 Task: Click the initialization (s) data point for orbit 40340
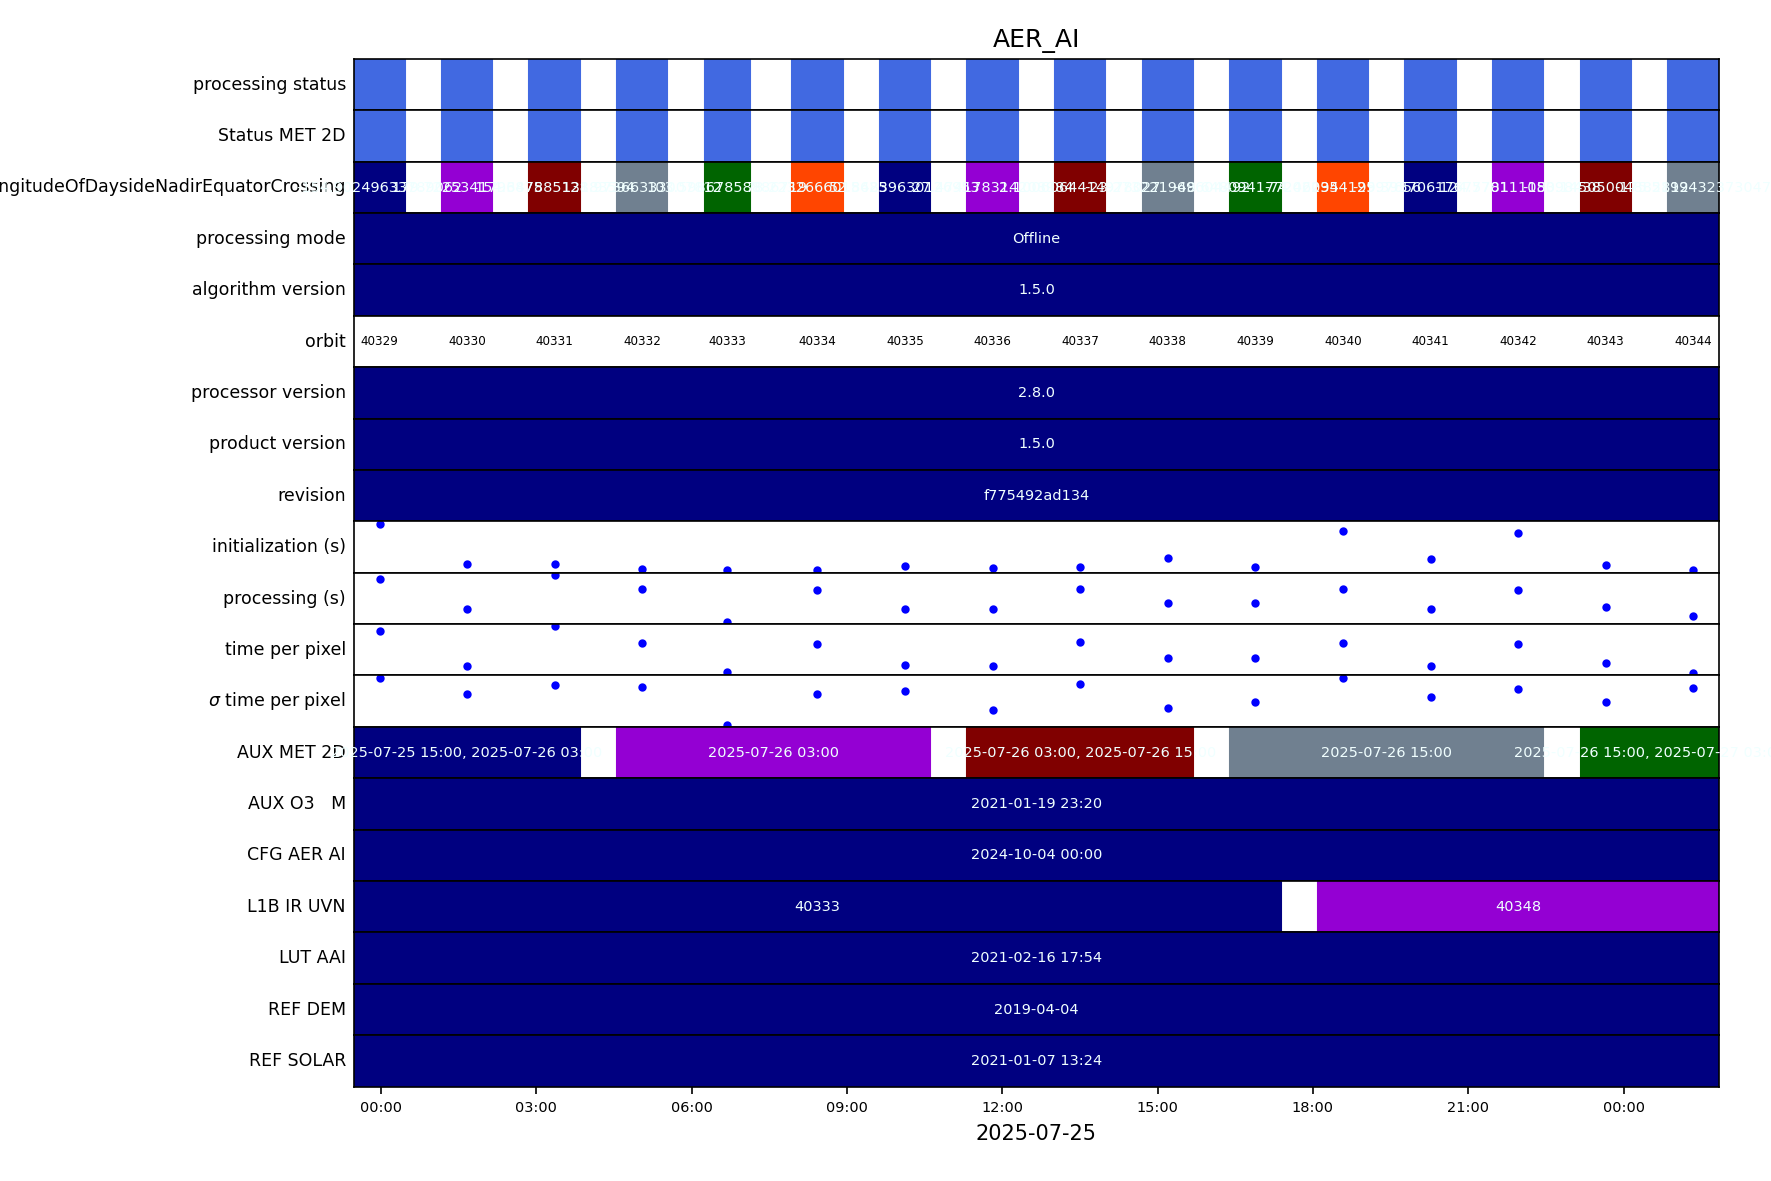pos(1343,531)
